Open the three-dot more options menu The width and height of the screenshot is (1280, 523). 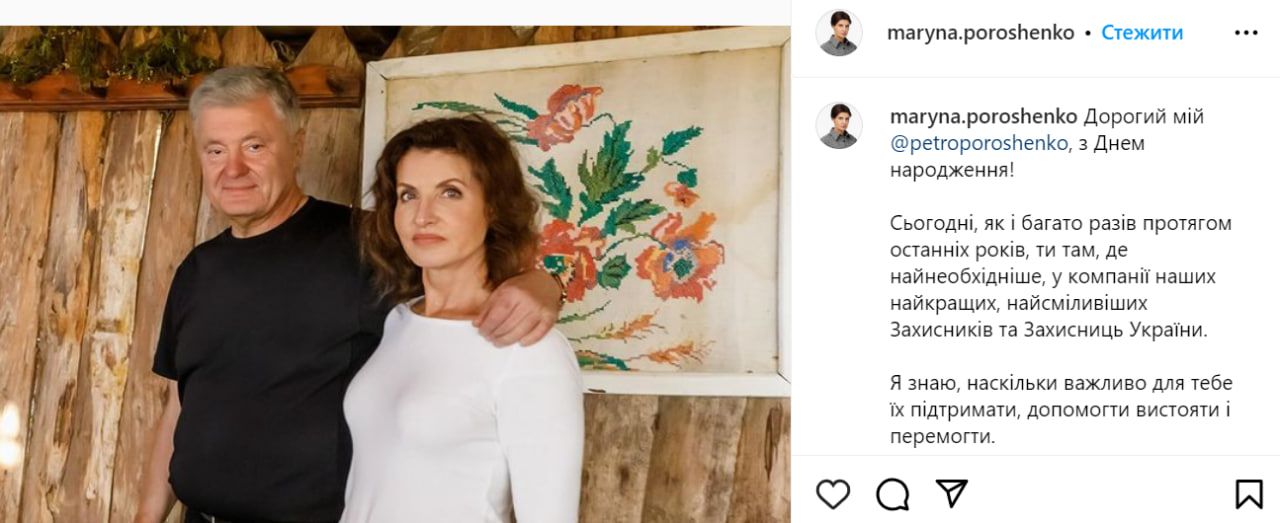pyautogui.click(x=1246, y=33)
